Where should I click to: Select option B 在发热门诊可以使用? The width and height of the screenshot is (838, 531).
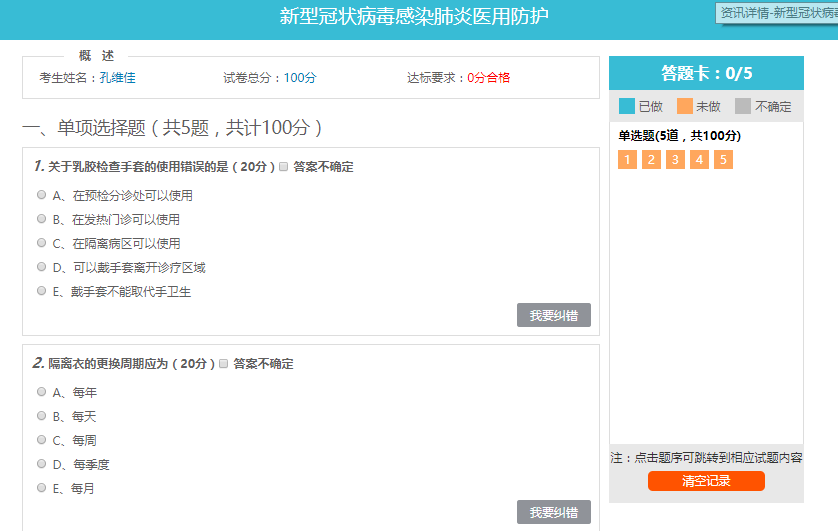[x=42, y=219]
